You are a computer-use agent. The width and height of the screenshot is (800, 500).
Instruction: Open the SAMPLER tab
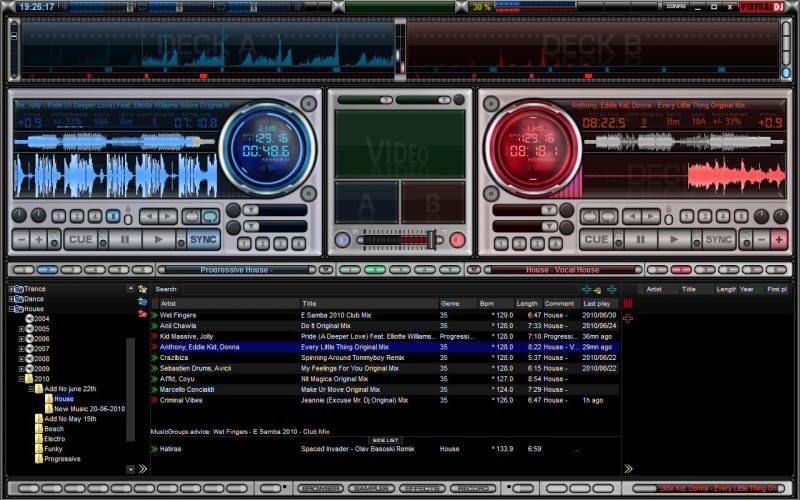pyautogui.click(x=371, y=488)
